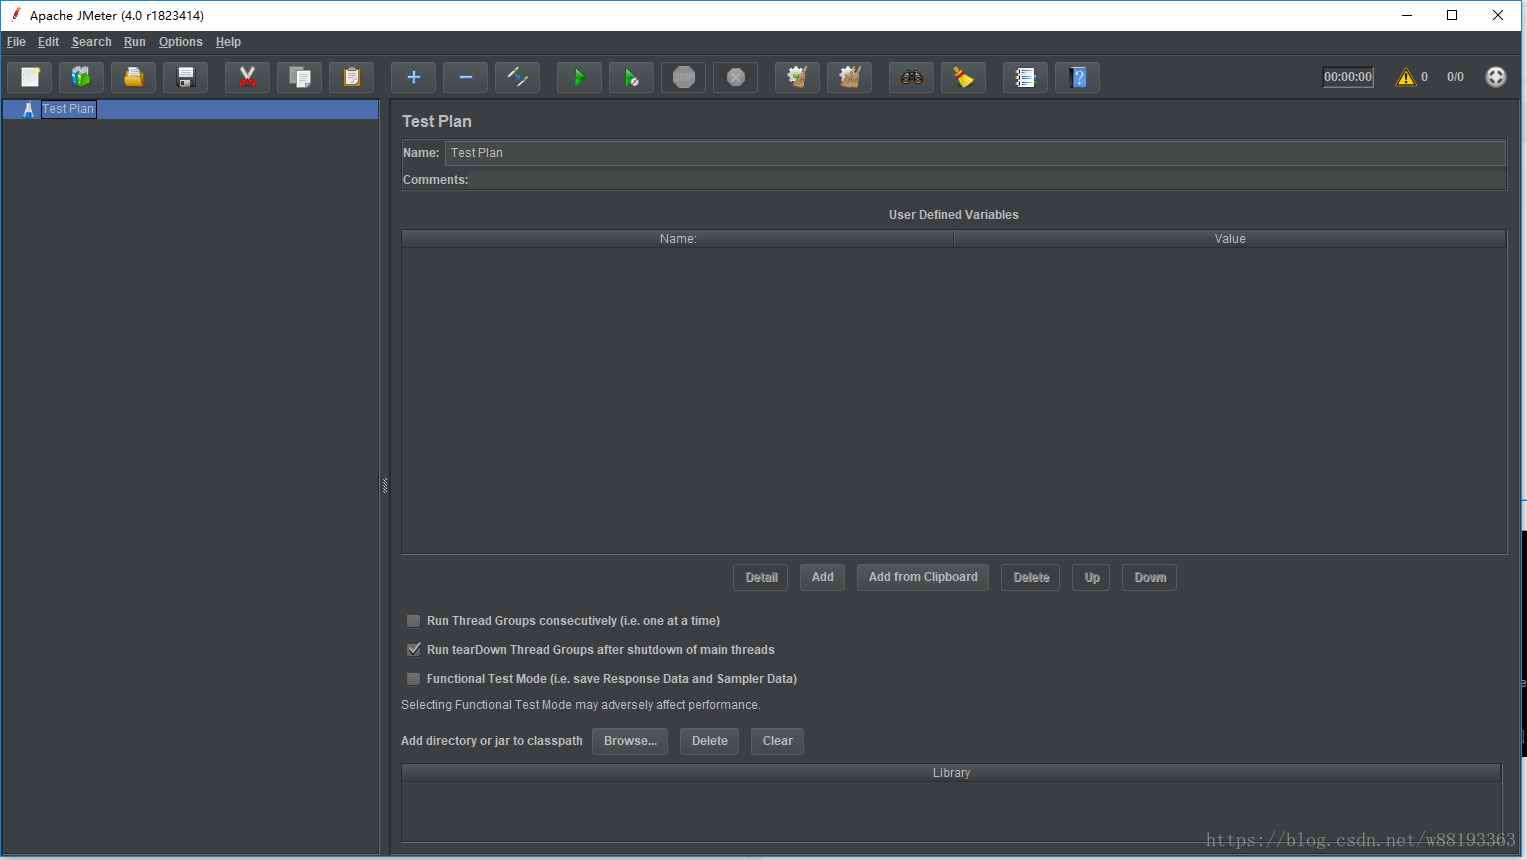This screenshot has height=860, width=1527.
Task: Click the 0/0 thread count indicator
Action: 1455,77
